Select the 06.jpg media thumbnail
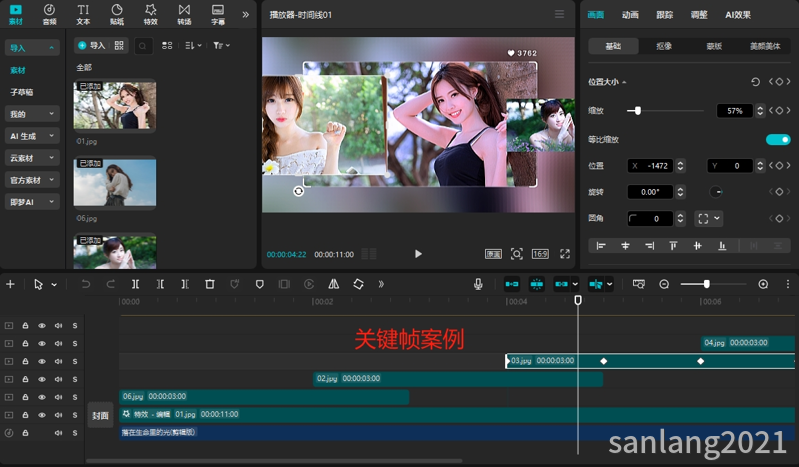The height and width of the screenshot is (467, 799). point(115,182)
